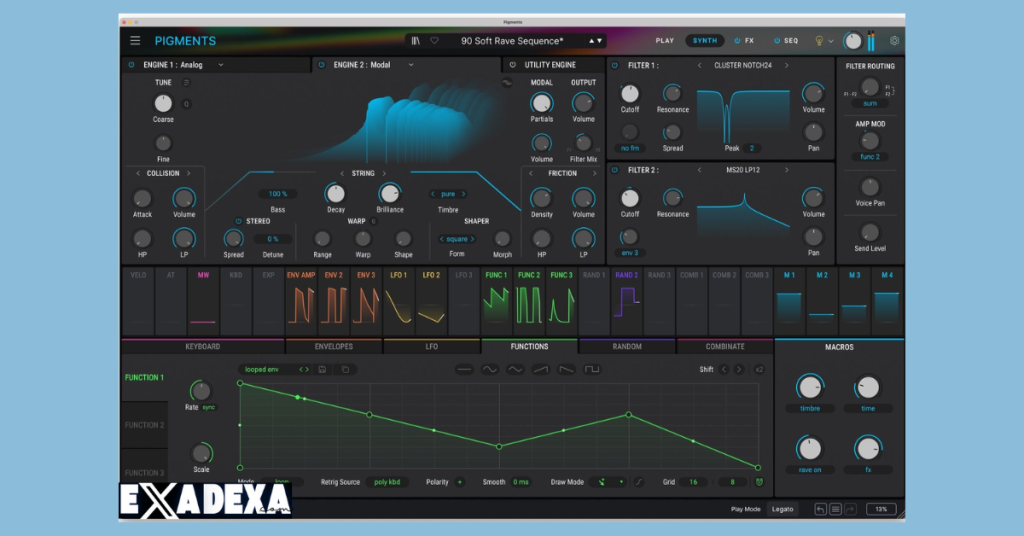Select previous Filter 2 type before MS20 LP12
This screenshot has width=1024, height=536.
(699, 170)
